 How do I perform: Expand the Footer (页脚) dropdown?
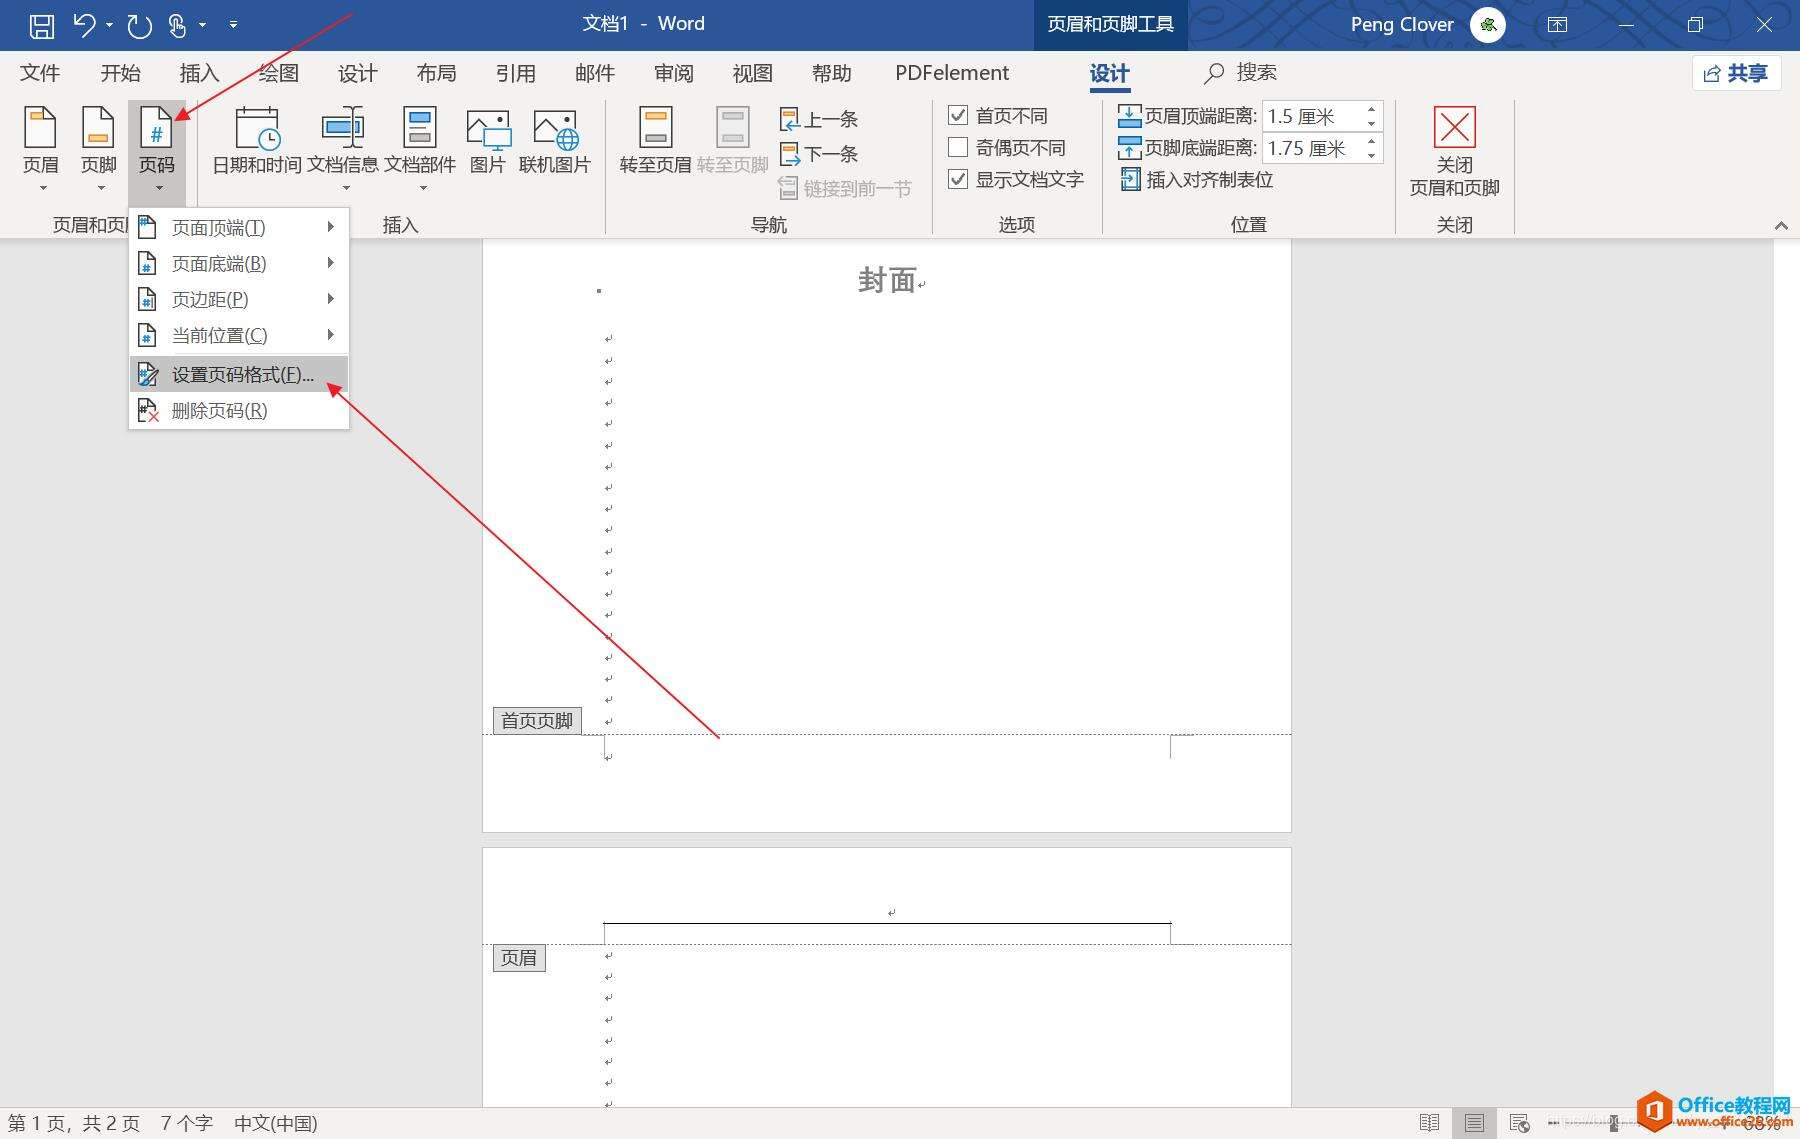point(99,150)
